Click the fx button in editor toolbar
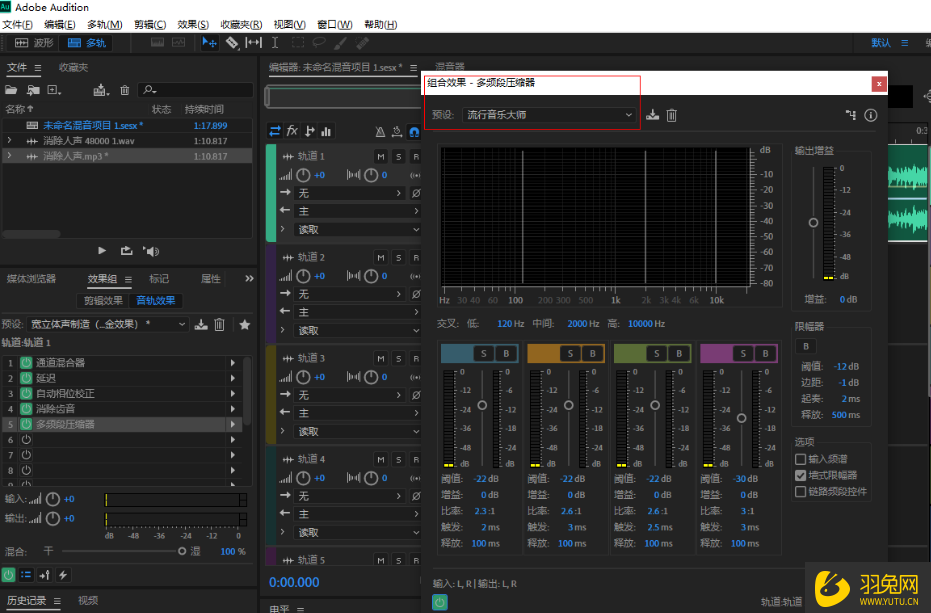This screenshot has height=613, width=931. [x=292, y=131]
